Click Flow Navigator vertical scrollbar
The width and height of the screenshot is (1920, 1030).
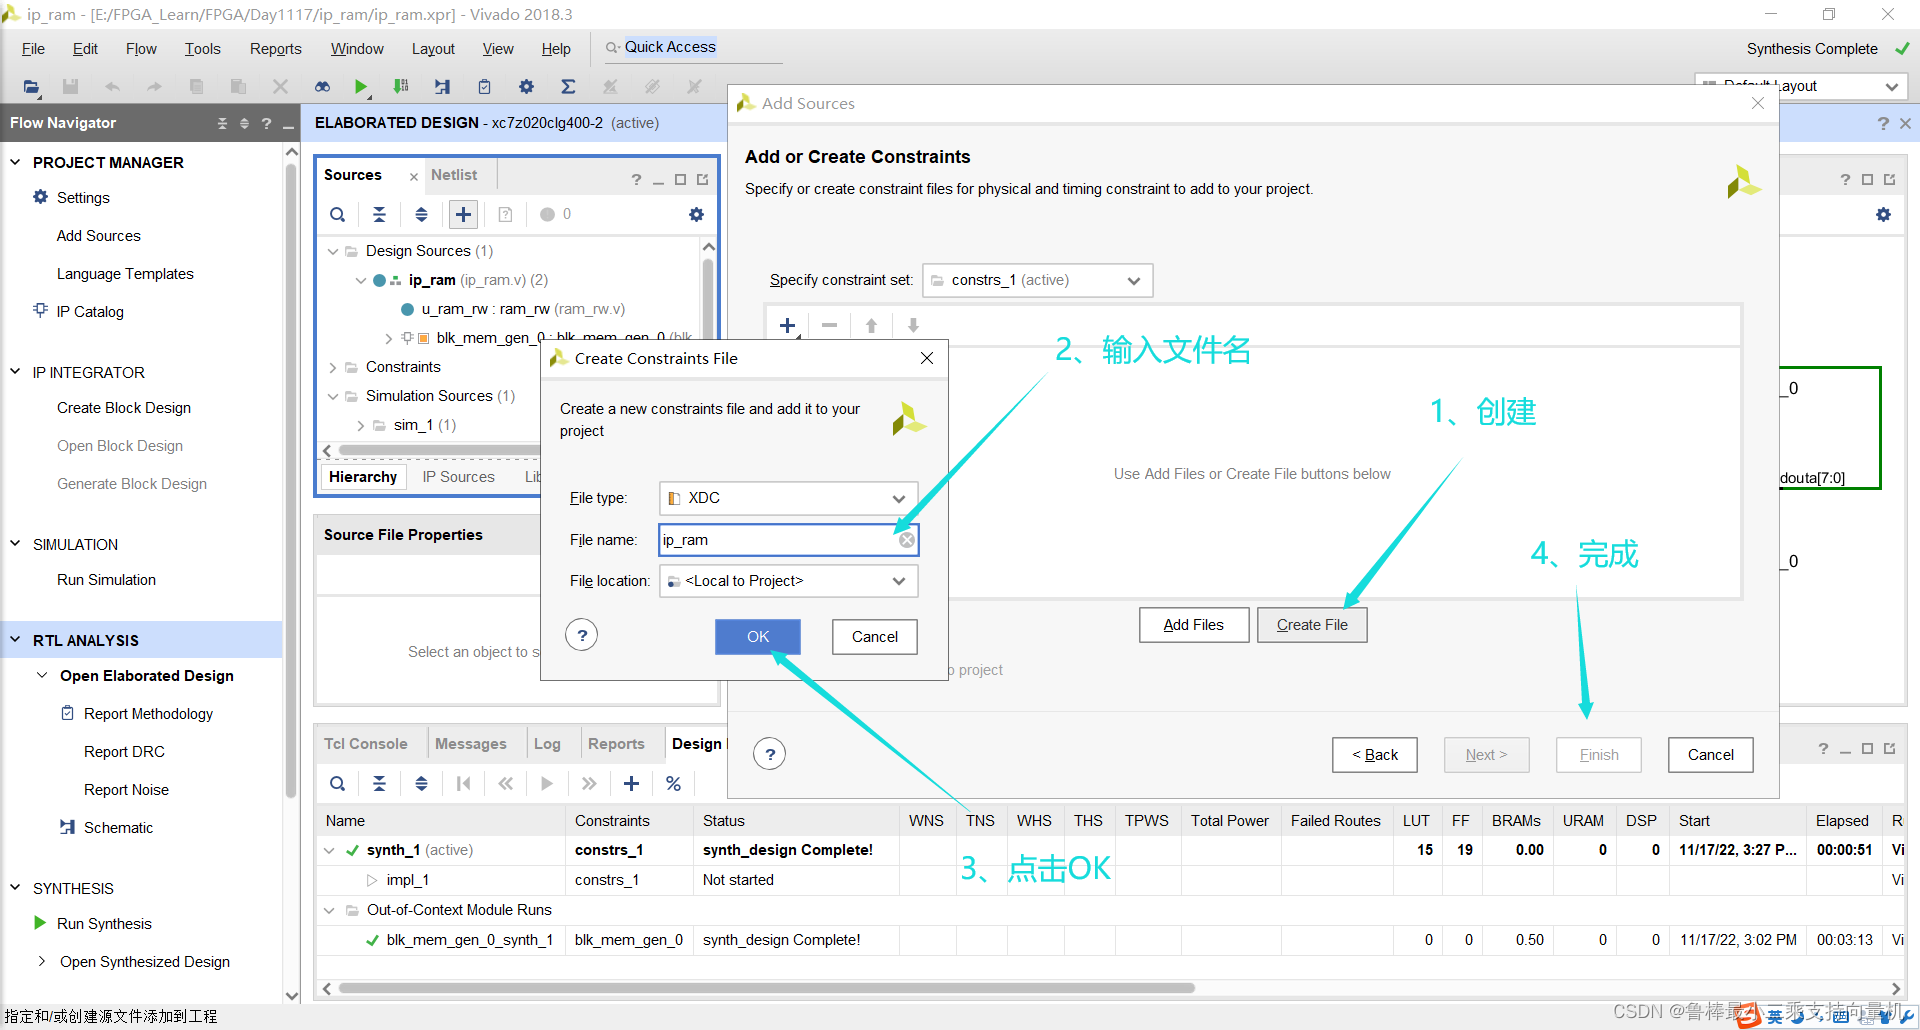(291, 480)
